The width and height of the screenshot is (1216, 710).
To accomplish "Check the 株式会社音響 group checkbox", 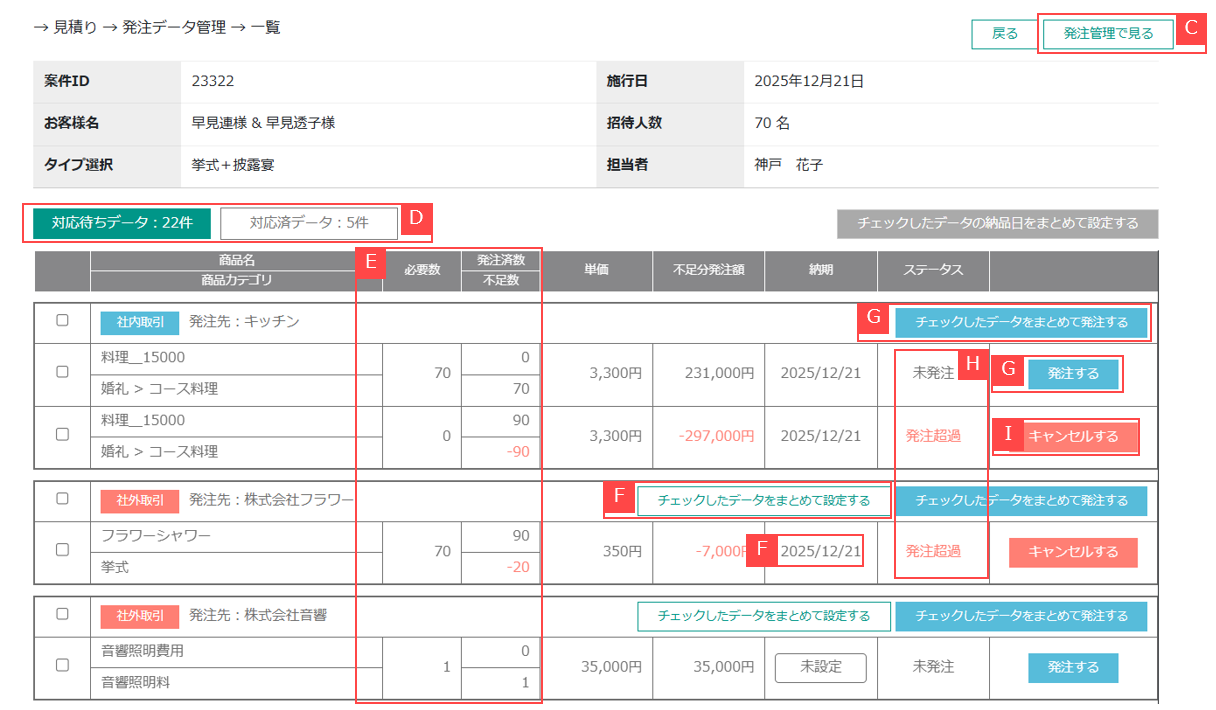I will (x=62, y=614).
